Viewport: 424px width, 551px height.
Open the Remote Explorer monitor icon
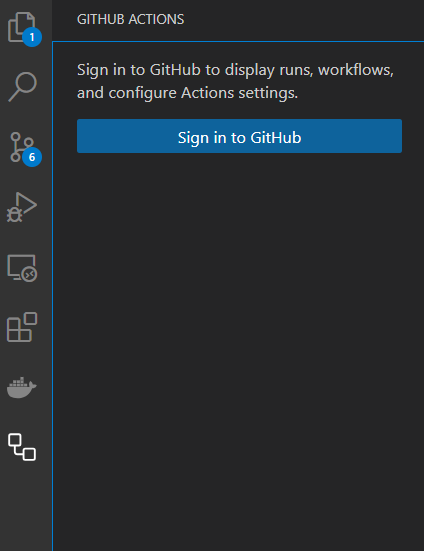coord(22,268)
